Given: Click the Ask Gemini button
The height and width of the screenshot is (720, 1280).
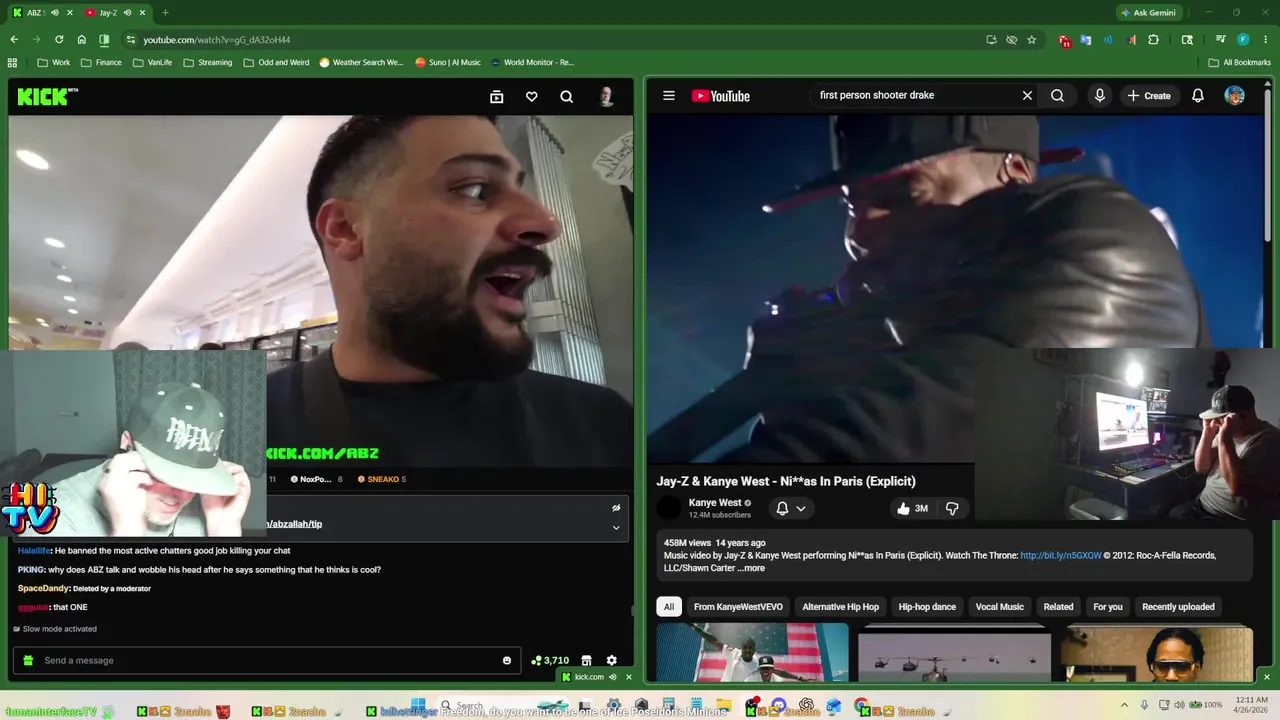Looking at the screenshot, I should 1147,13.
